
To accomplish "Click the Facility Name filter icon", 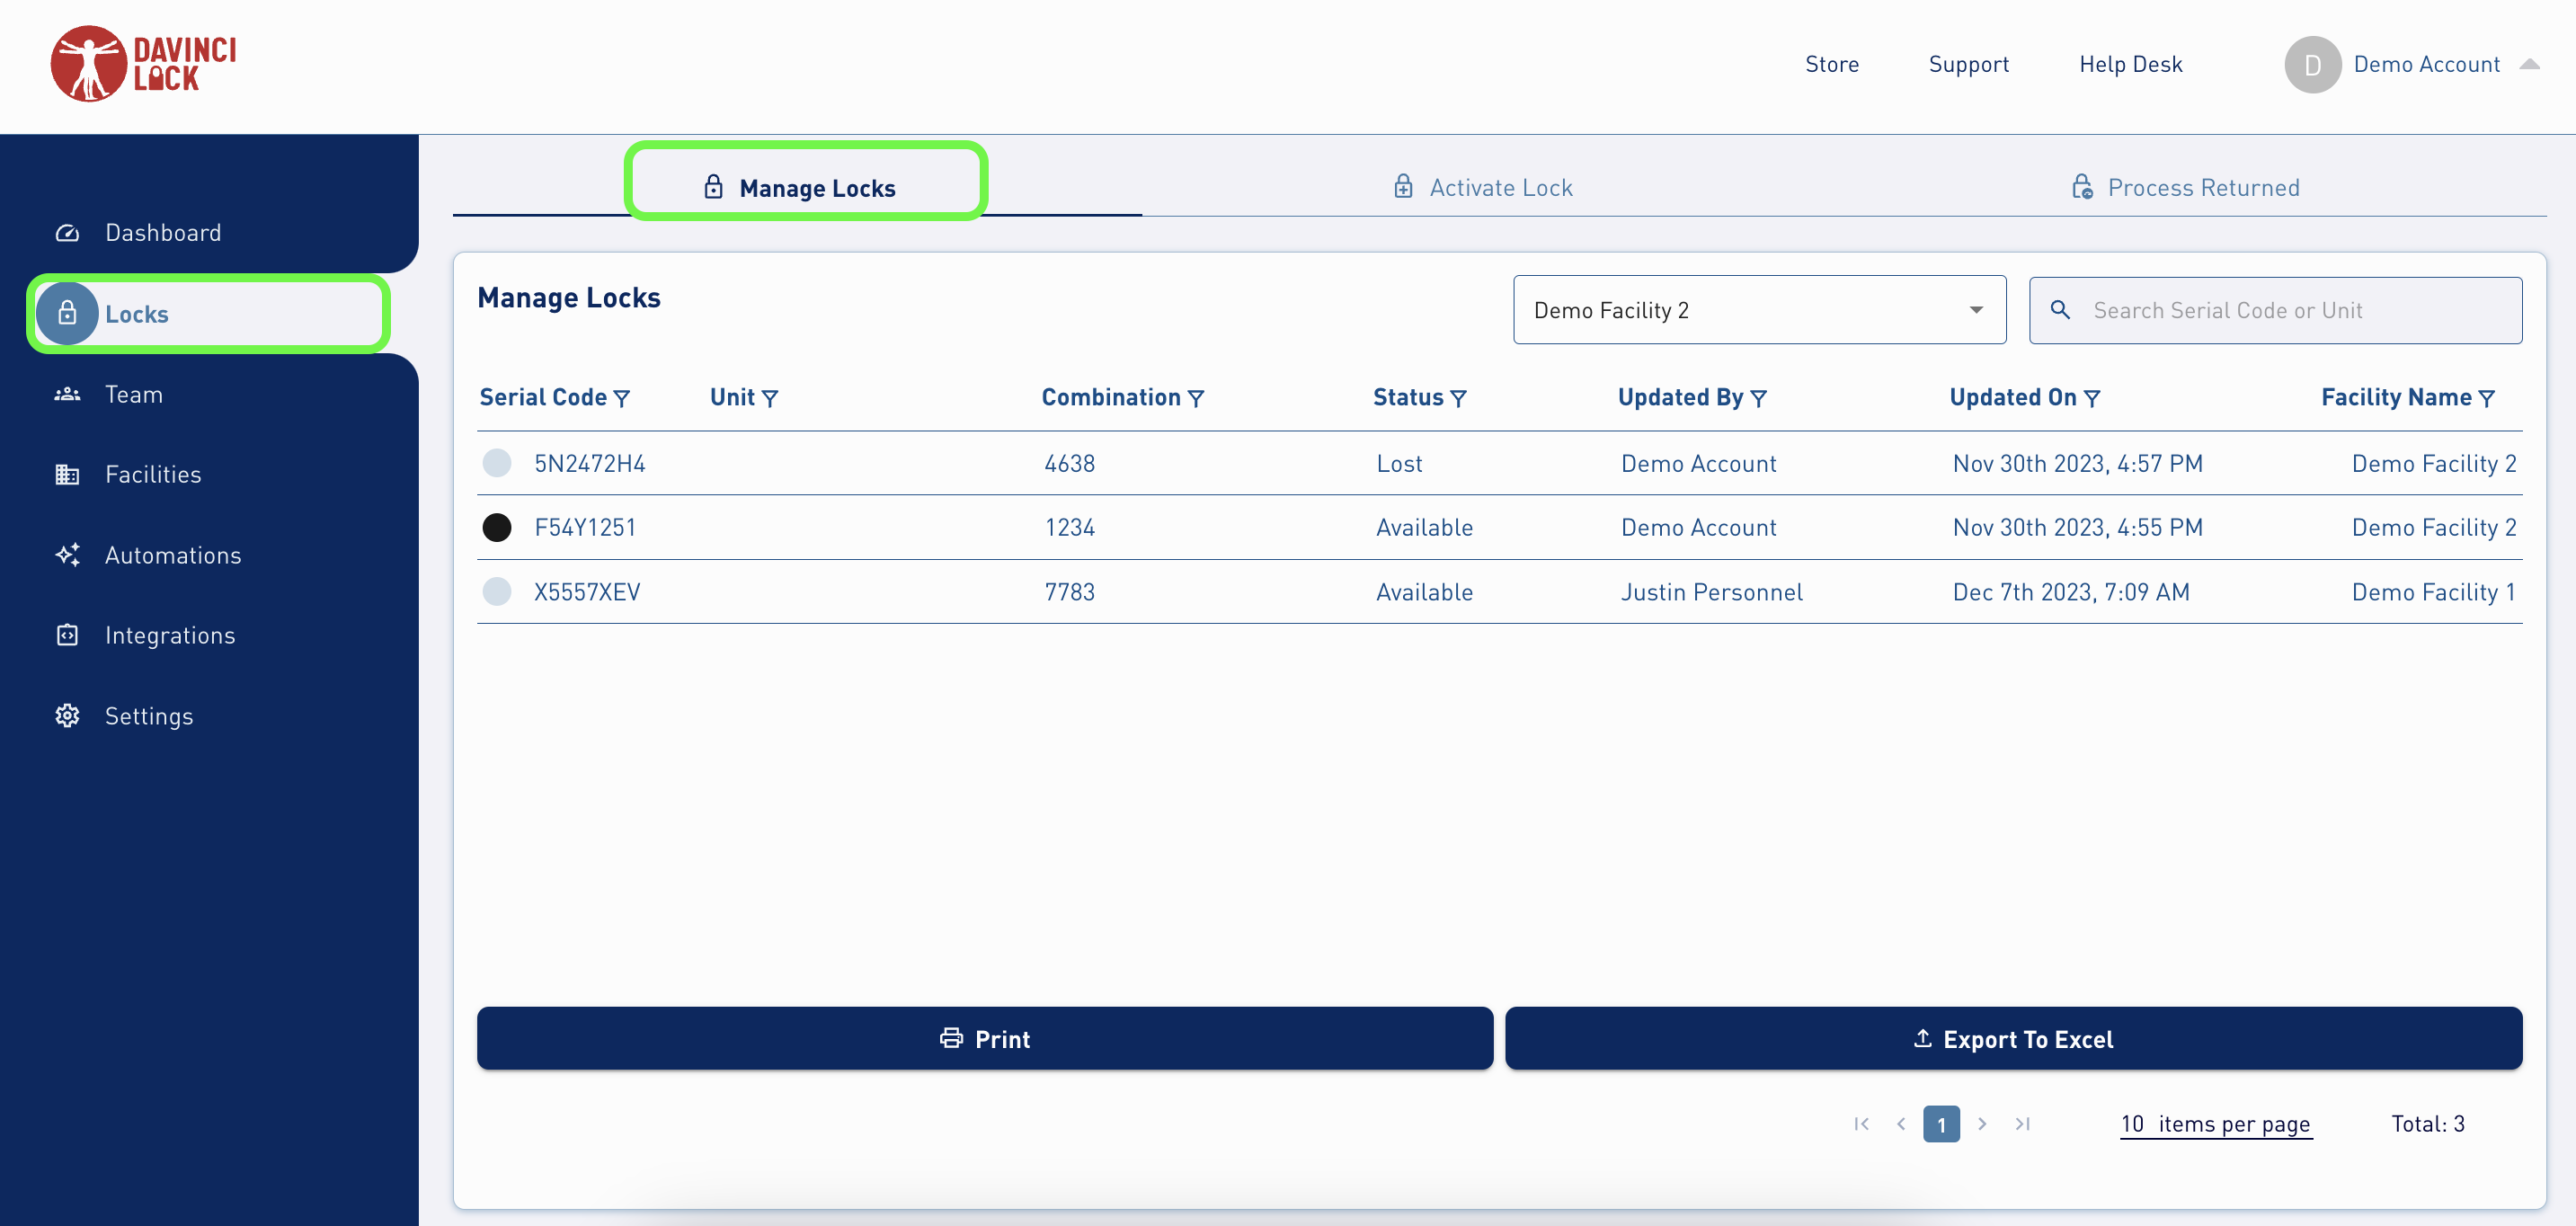I will coord(2486,399).
